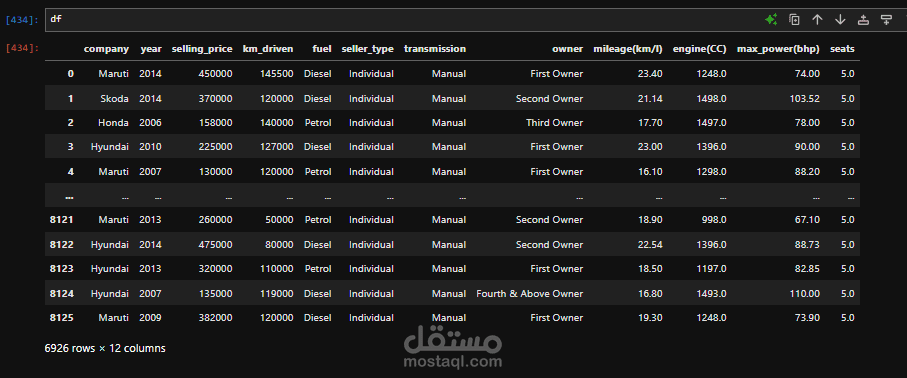Click the Skoda company cell
907x378 pixels.
pyautogui.click(x=115, y=98)
